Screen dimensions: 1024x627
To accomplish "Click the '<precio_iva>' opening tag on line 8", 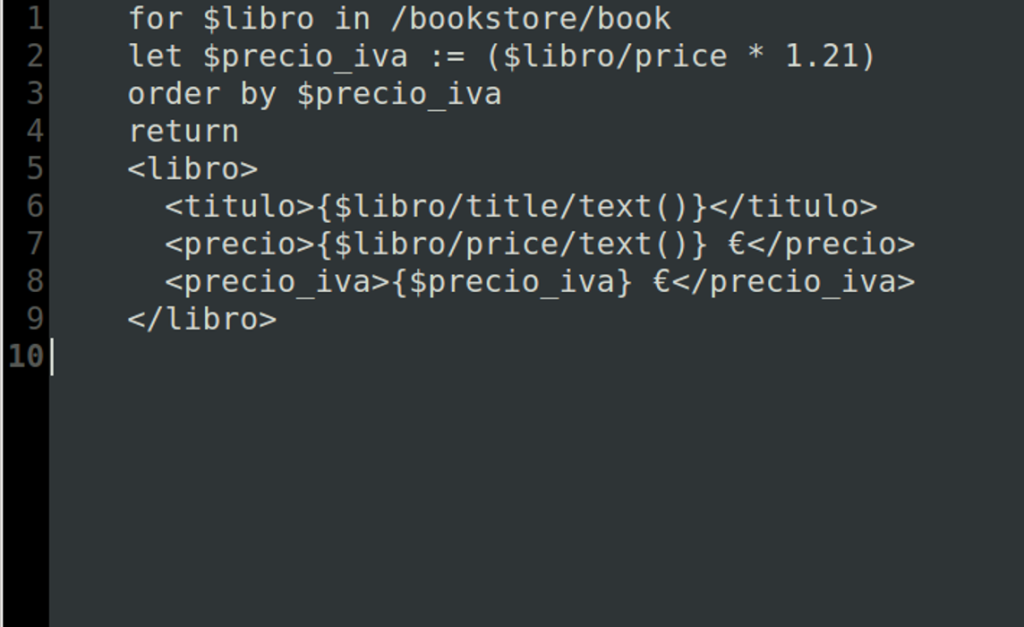I will point(278,282).
